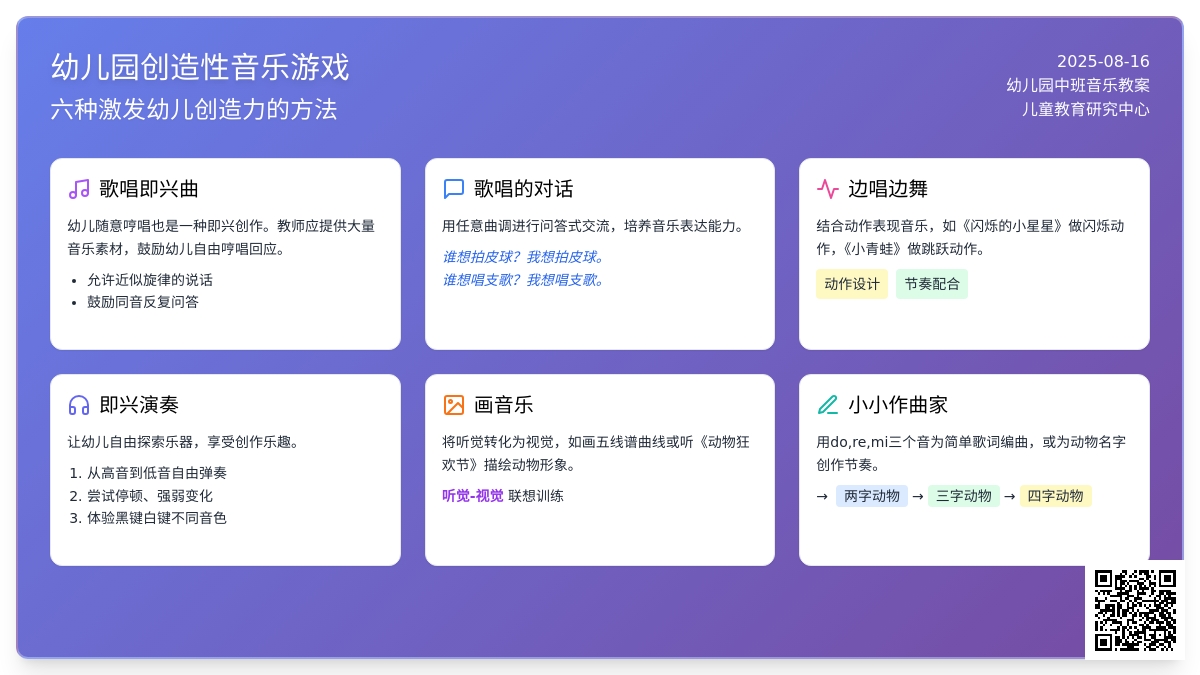Click the main title 幼儿园创造性音乐游戏

200,67
